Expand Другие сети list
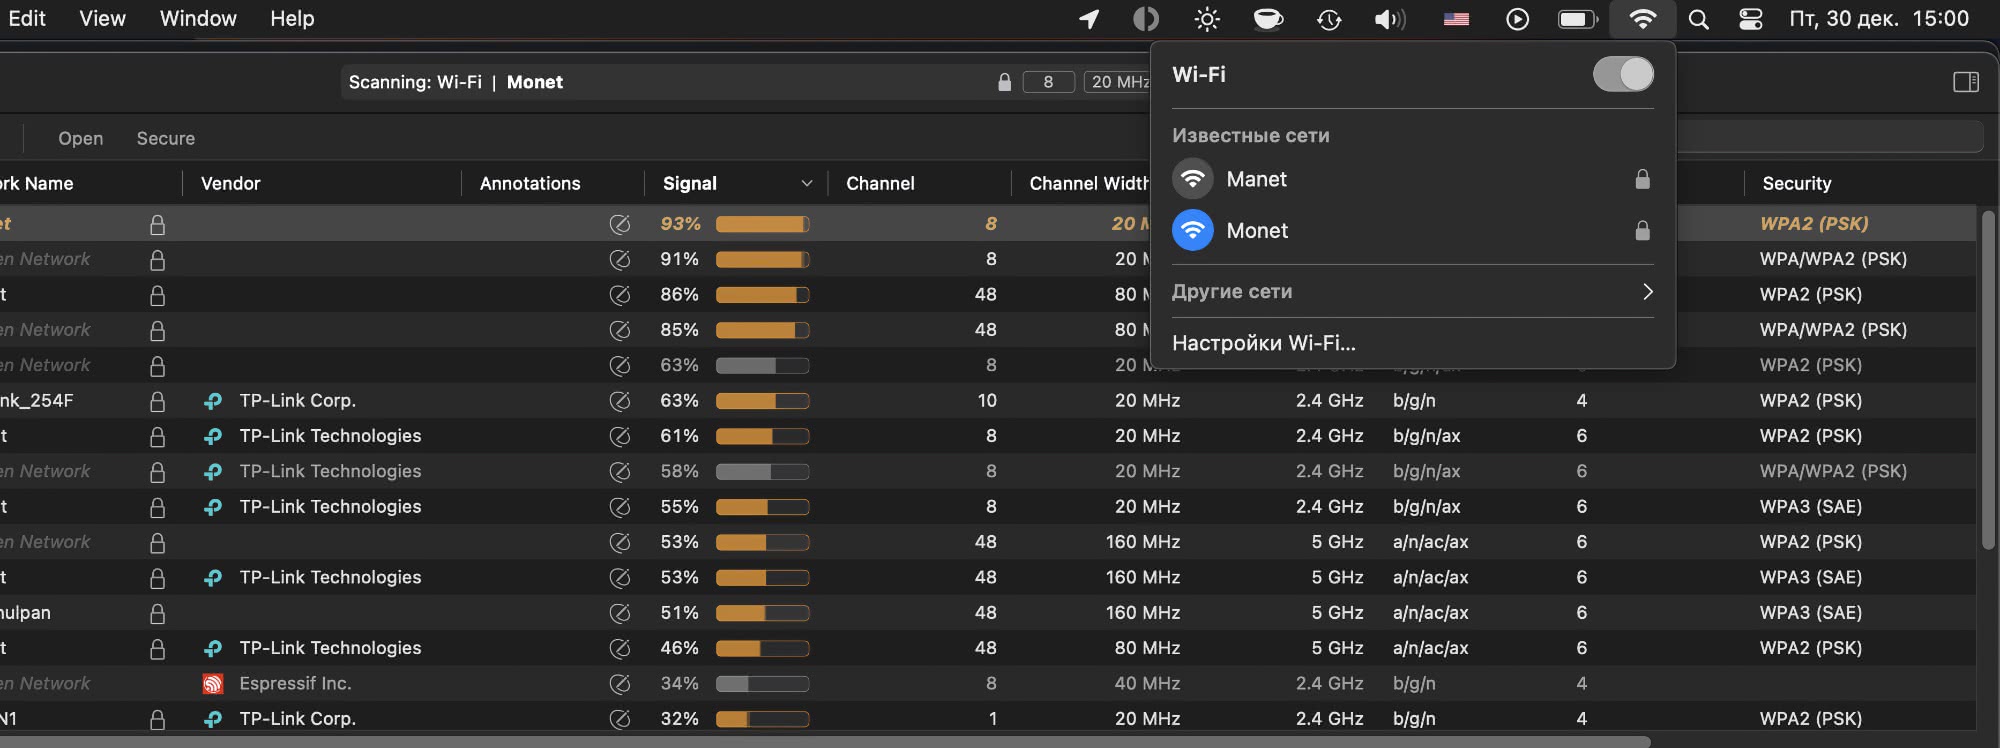 pos(1412,292)
